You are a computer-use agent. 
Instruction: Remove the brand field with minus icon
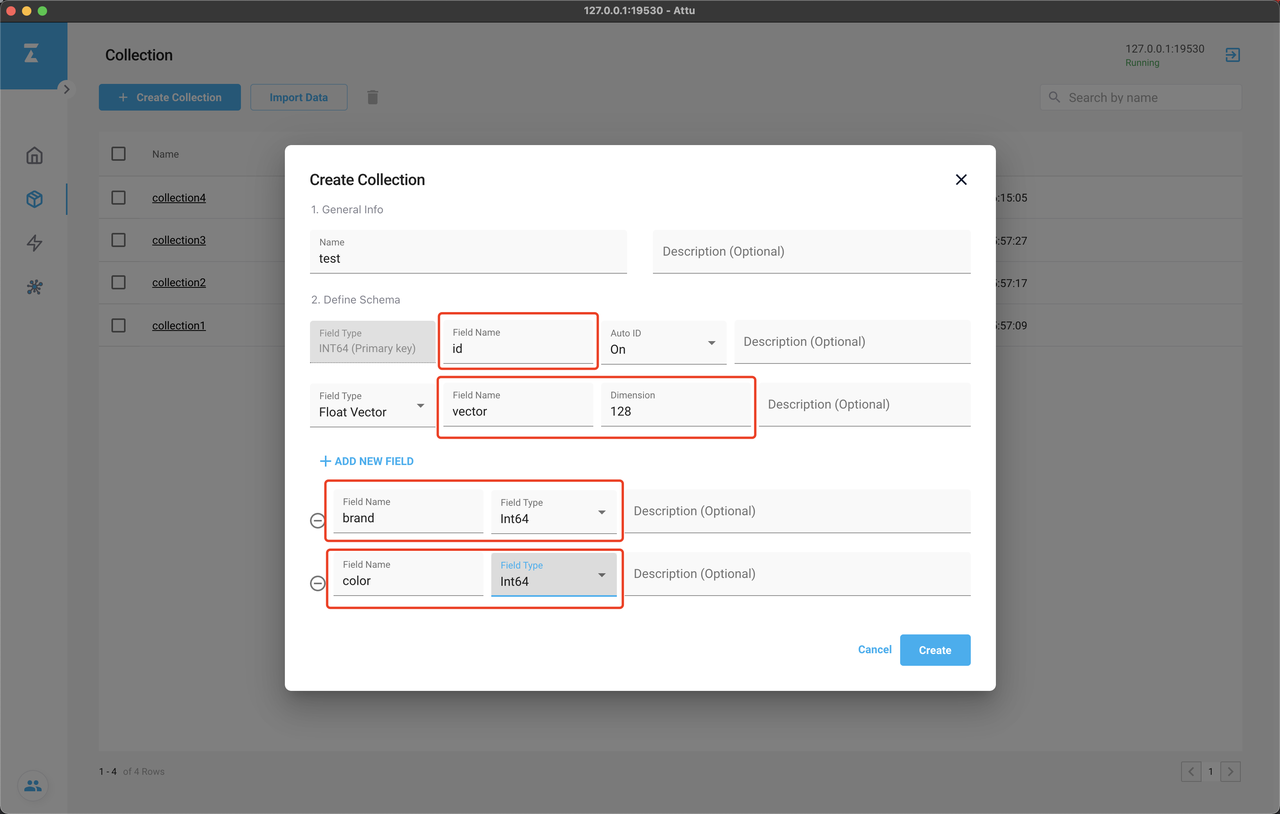(318, 520)
